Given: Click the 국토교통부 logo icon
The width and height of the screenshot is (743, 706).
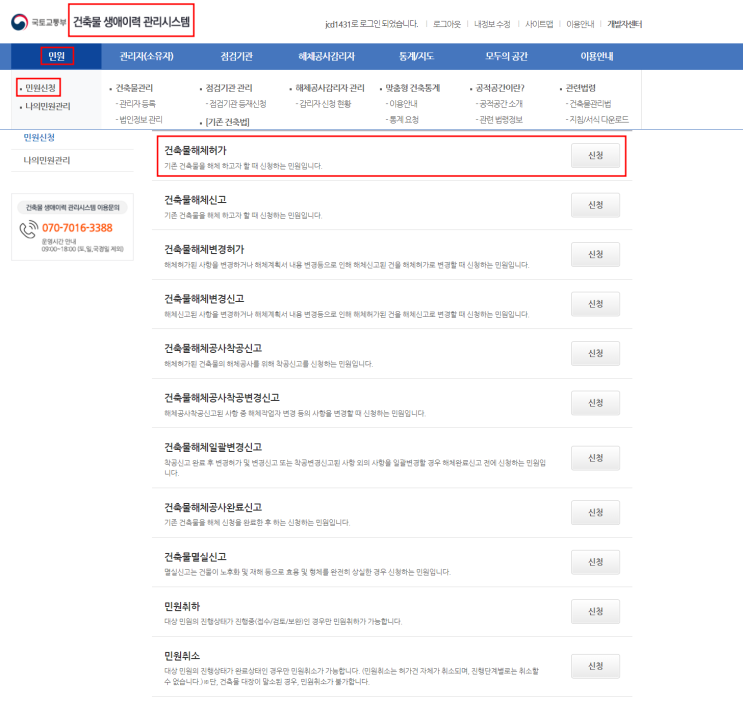Looking at the screenshot, I should point(19,22).
